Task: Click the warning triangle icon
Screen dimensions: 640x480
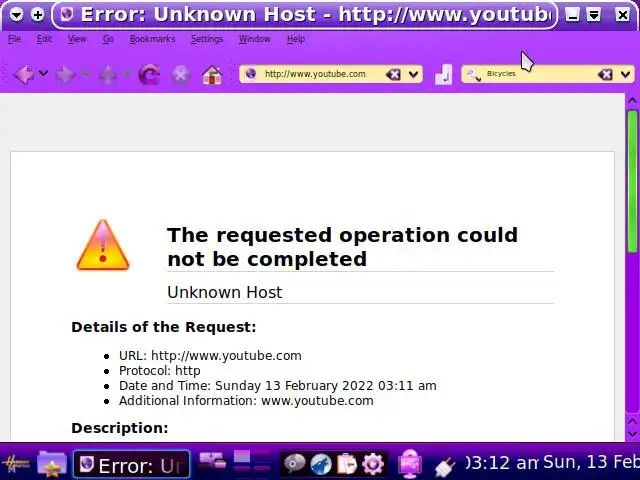Action: pos(103,245)
